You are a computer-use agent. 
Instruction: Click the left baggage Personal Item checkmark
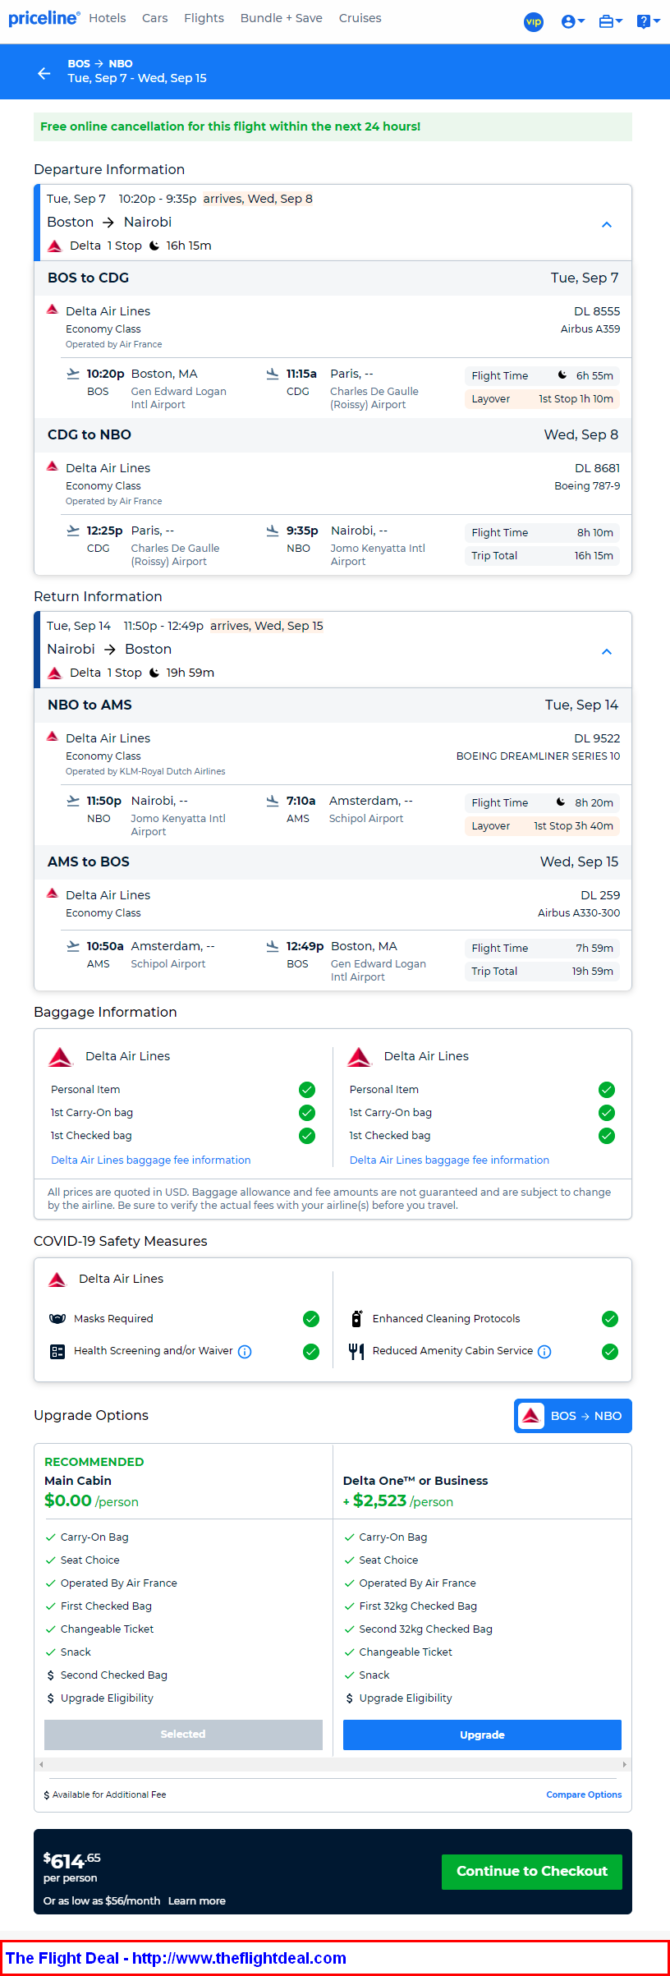pos(307,1090)
